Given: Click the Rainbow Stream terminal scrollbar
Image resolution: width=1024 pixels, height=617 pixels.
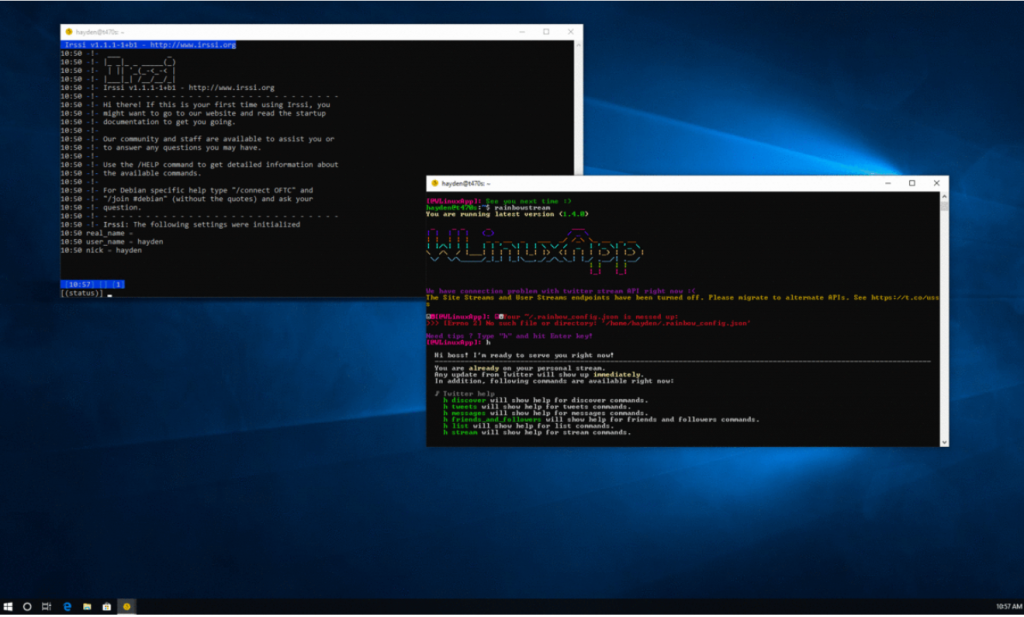Looking at the screenshot, I should pyautogui.click(x=943, y=320).
